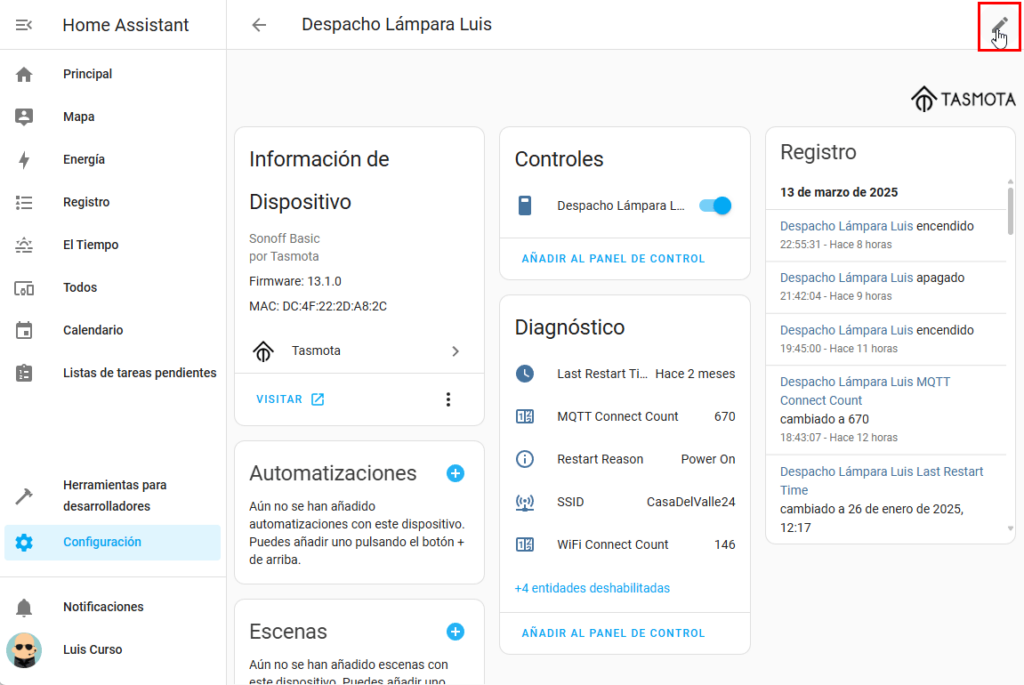Click the VISITAR device link

(x=290, y=399)
